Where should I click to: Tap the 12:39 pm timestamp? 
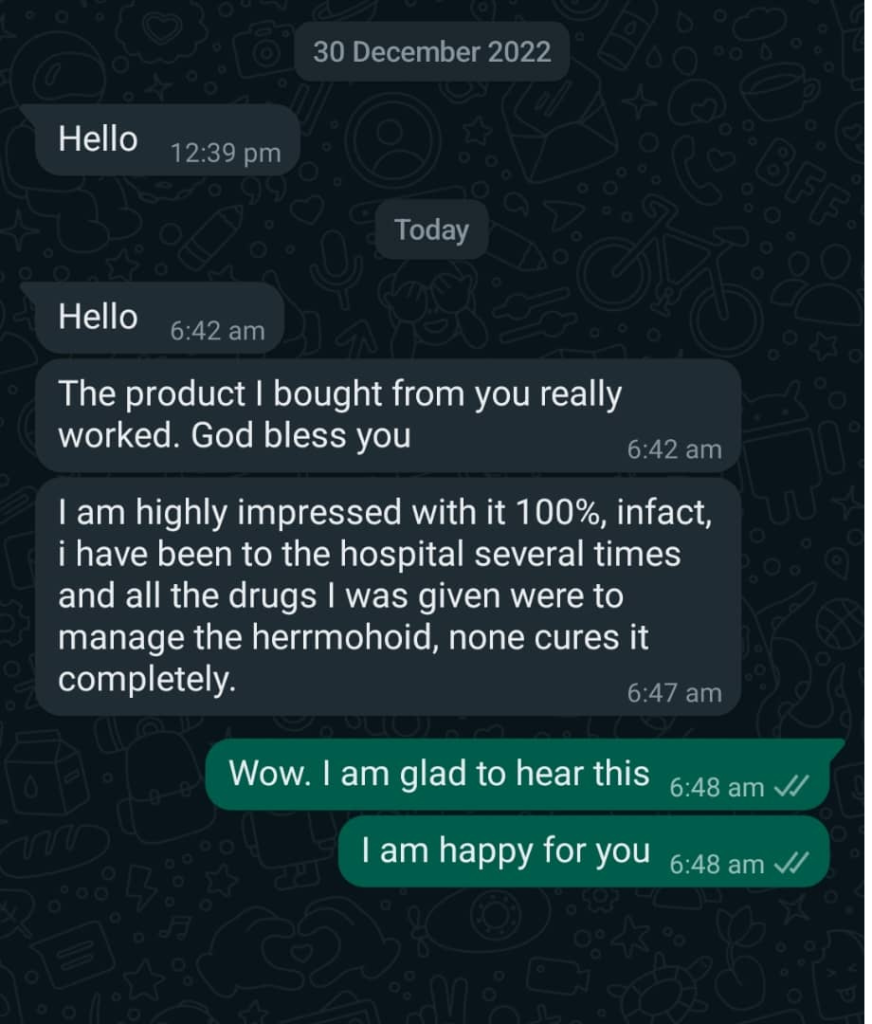point(225,153)
